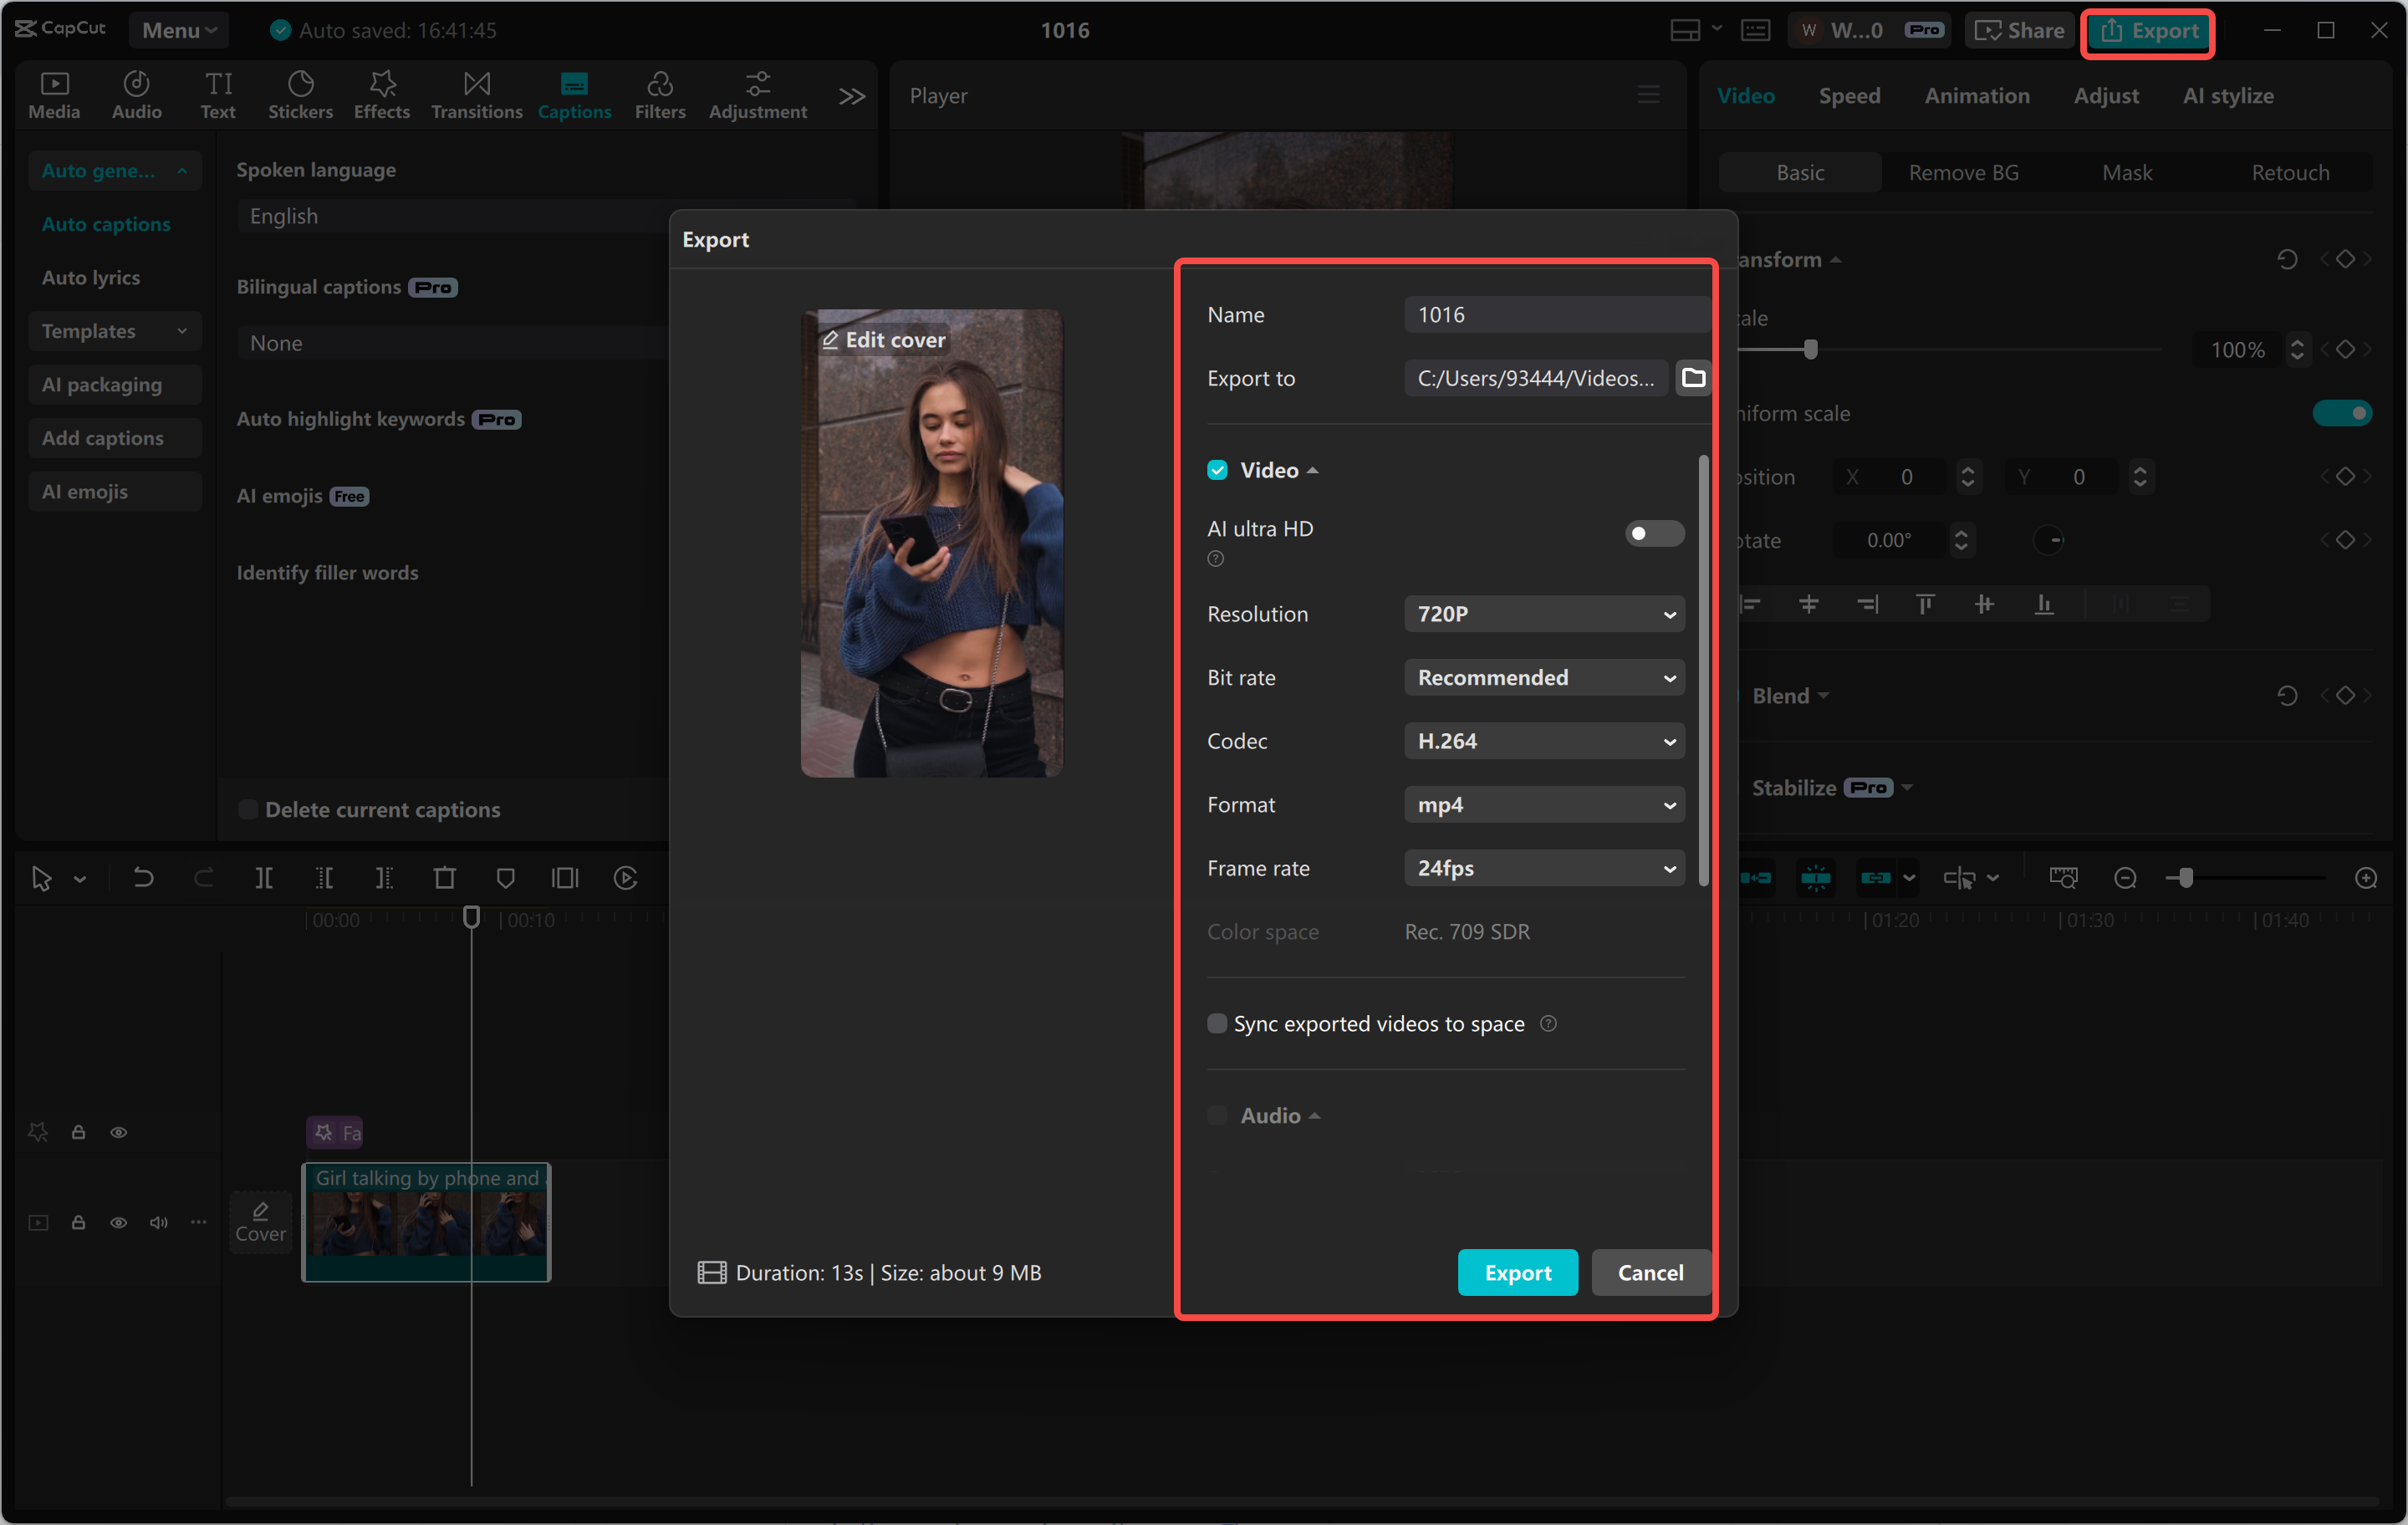This screenshot has width=2408, height=1525.
Task: Toggle the AI ultra HD switch
Action: pos(1653,534)
